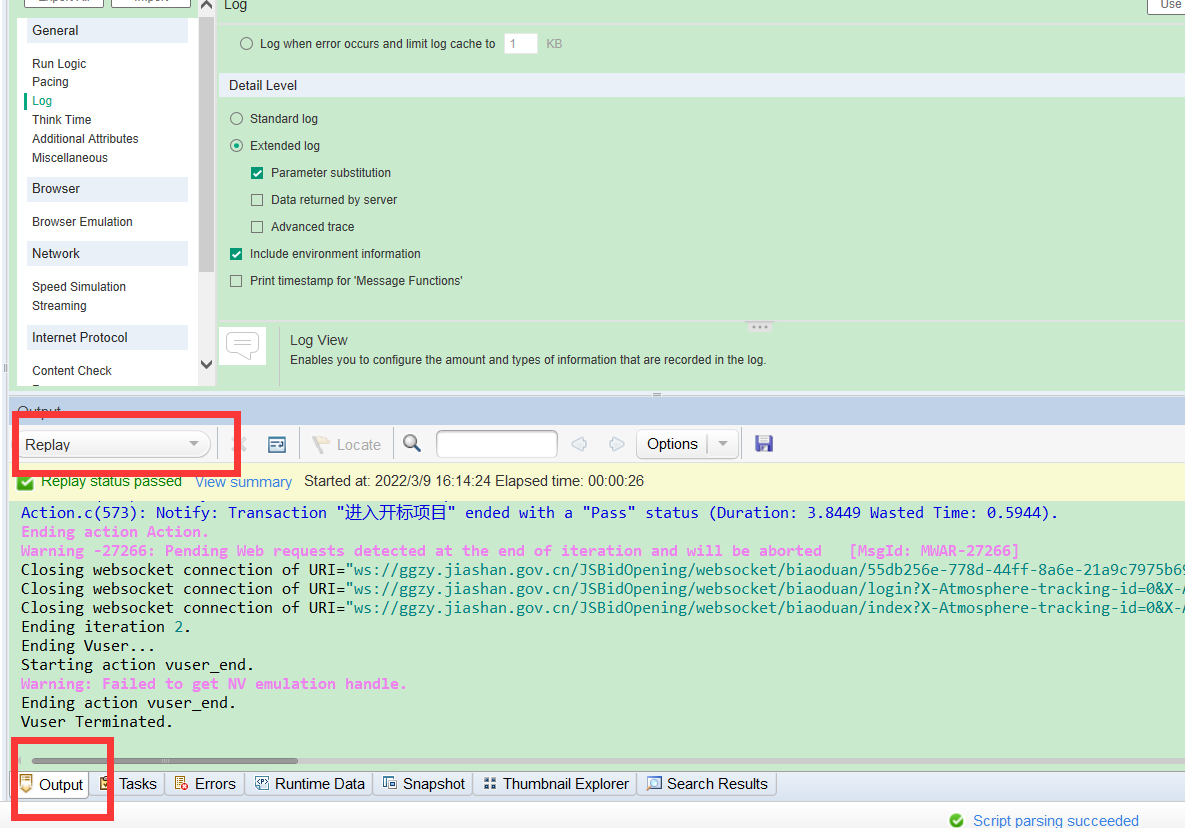Open the Replay output type dropdown

click(x=113, y=444)
